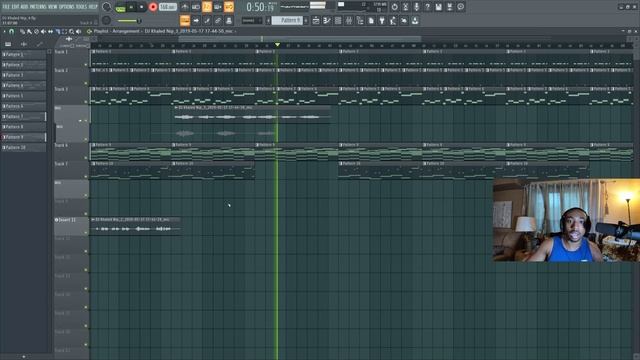Open the ADD menu
640x360 pixels.
[x=24, y=7]
